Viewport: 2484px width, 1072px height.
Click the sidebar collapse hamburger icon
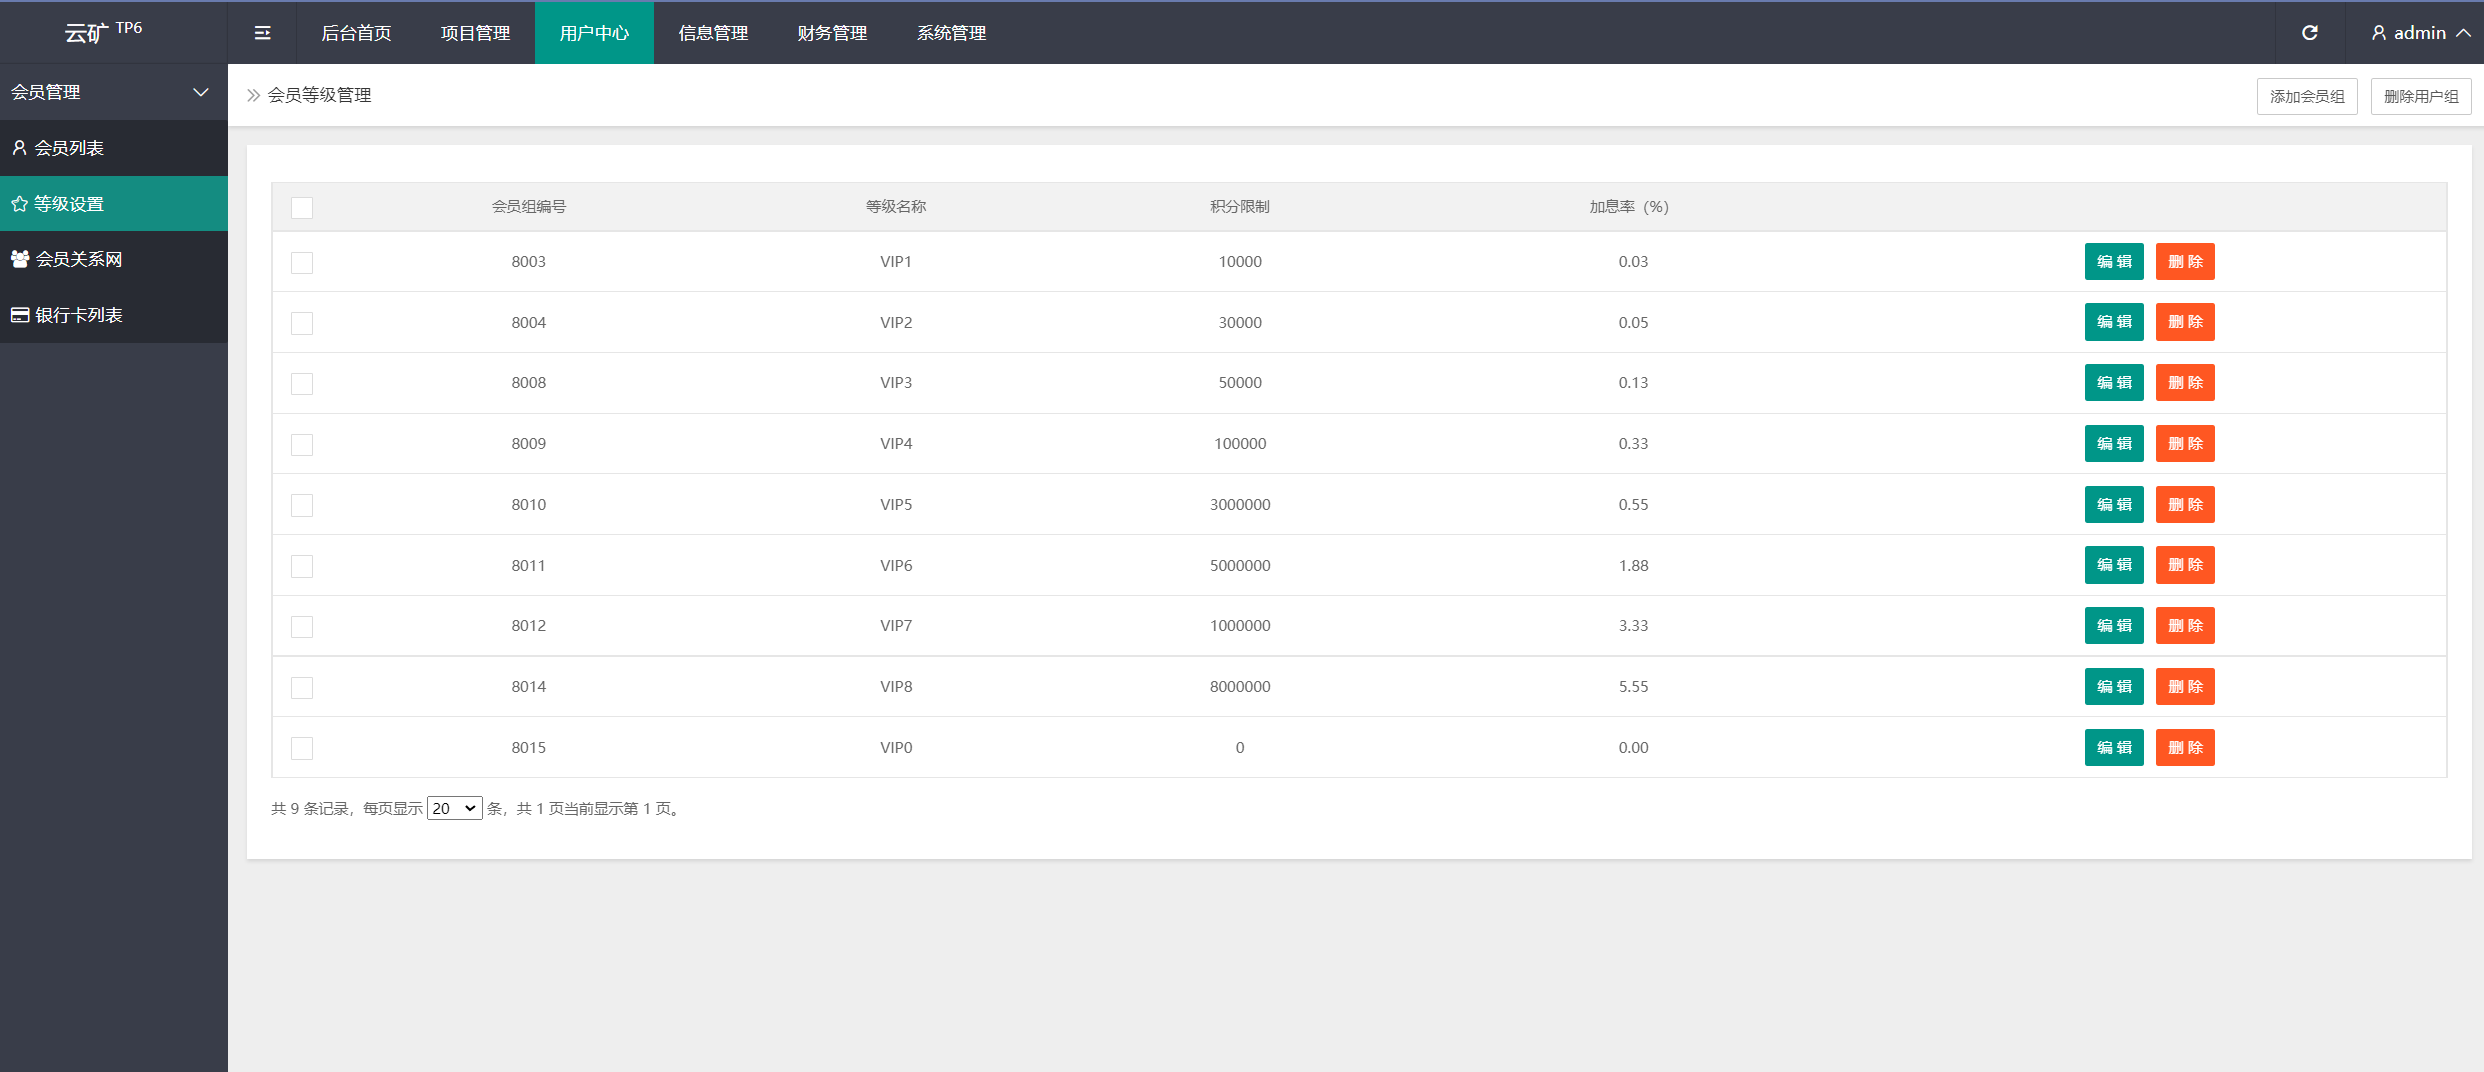[262, 33]
